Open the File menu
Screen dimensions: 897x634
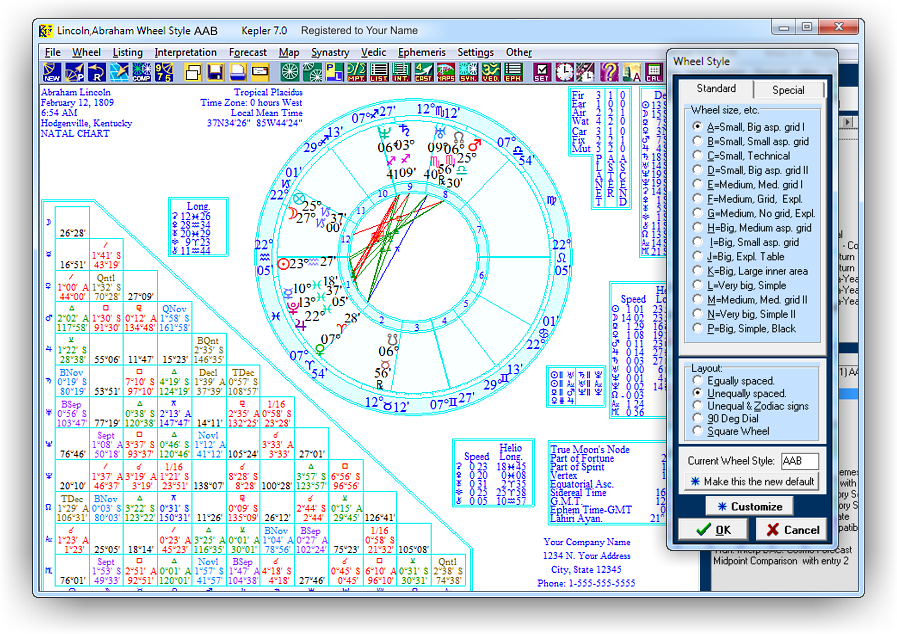pos(53,52)
